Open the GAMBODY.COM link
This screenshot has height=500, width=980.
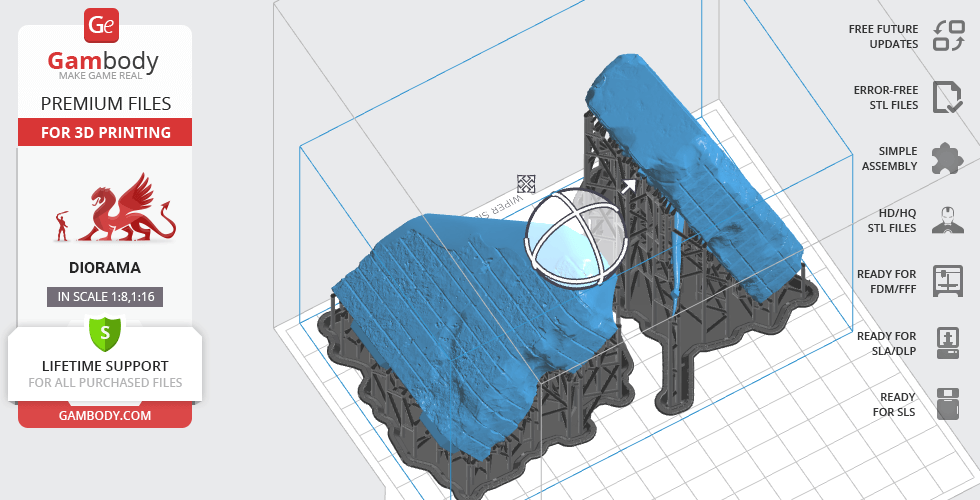(105, 414)
